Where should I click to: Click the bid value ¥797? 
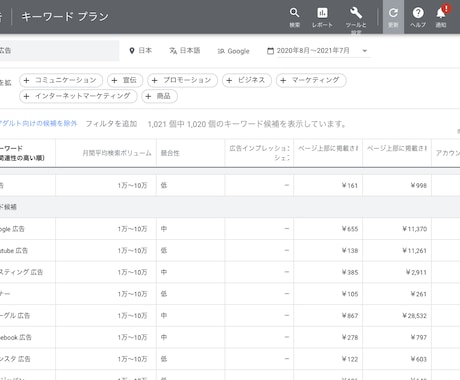point(419,337)
